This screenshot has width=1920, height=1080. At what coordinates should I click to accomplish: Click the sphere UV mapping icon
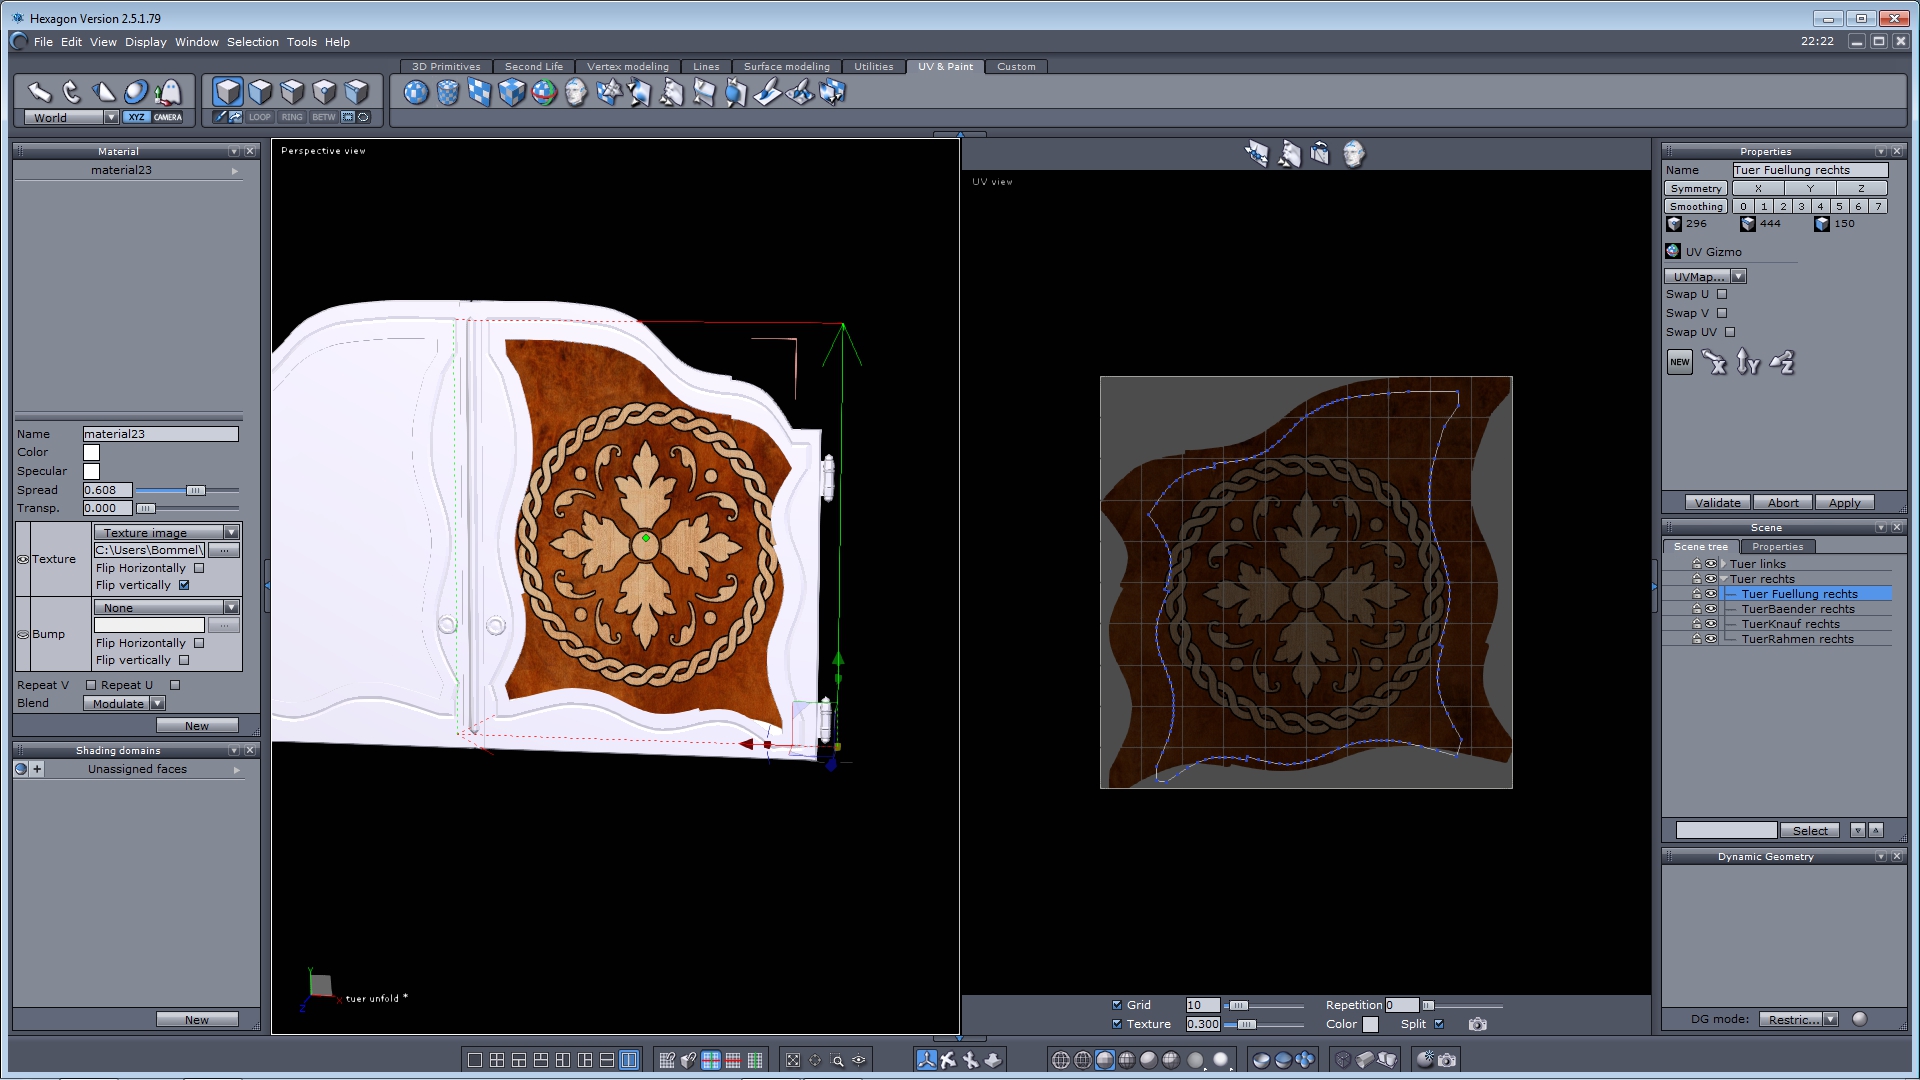[416, 93]
